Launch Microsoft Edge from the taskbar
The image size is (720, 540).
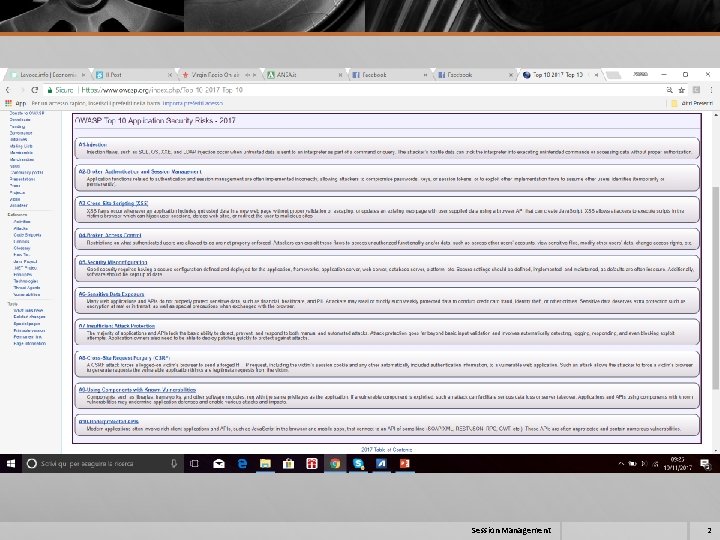[242, 464]
